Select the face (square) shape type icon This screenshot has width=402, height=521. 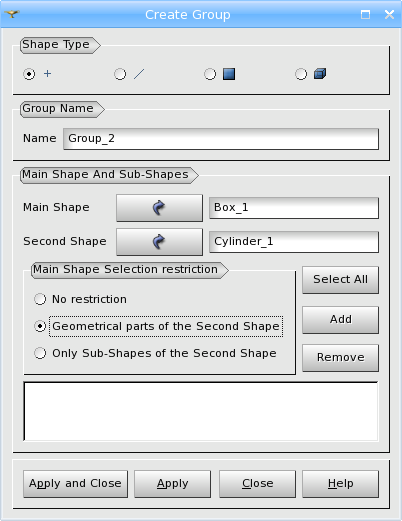tap(229, 74)
